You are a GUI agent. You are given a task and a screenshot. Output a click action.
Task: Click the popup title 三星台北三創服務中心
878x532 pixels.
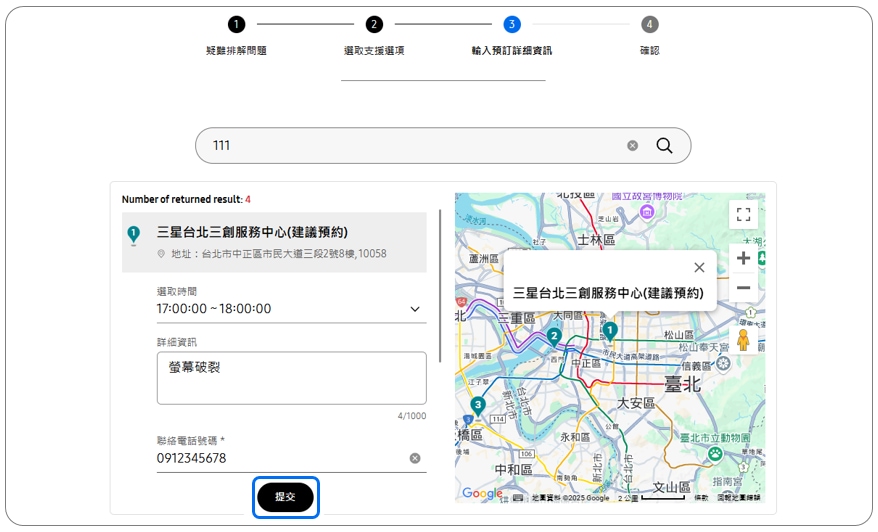(x=608, y=293)
